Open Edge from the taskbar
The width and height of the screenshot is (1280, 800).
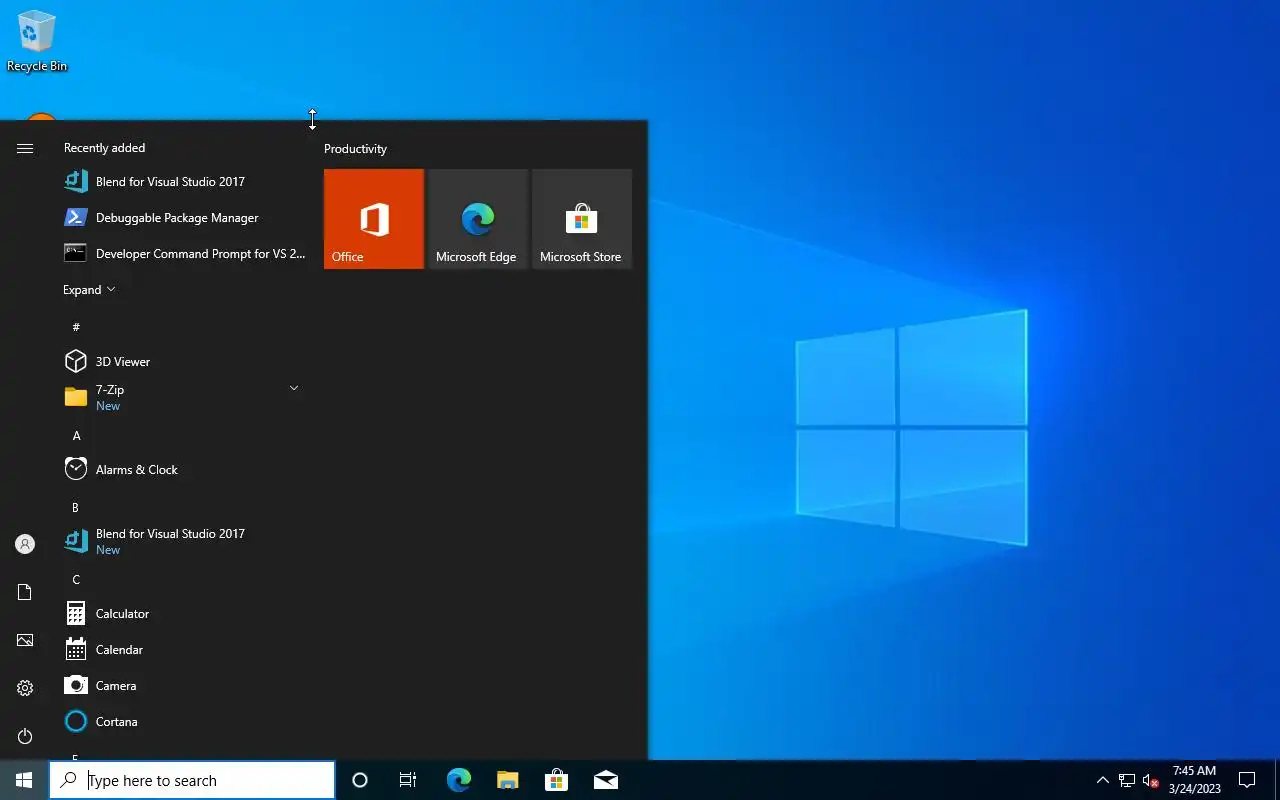pyautogui.click(x=458, y=780)
